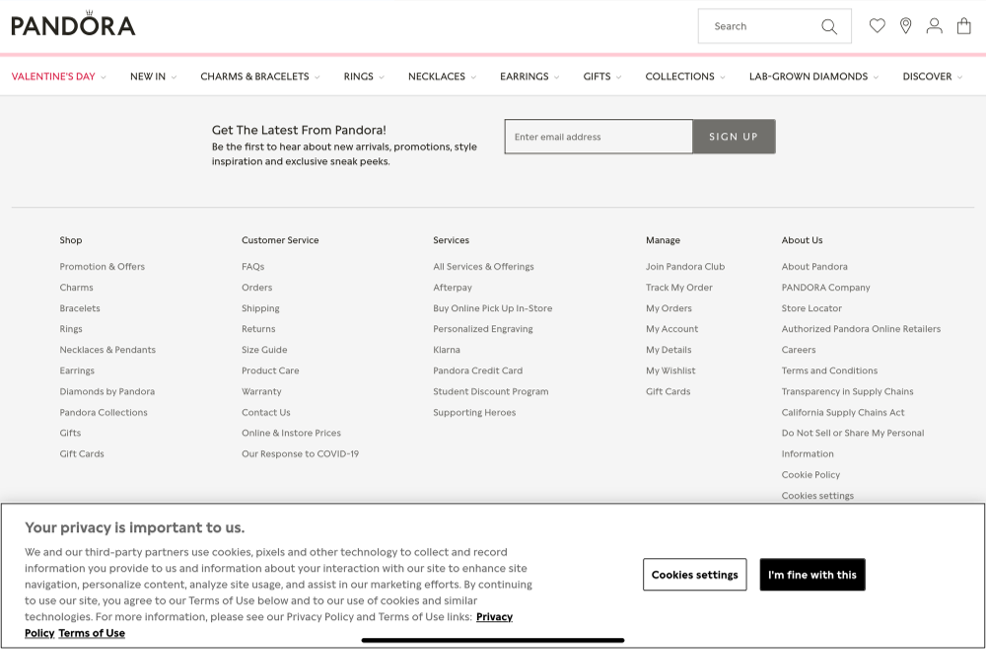Viewport: 986px width, 649px height.
Task: Expand the Gifts menu chevron
Action: tap(618, 77)
